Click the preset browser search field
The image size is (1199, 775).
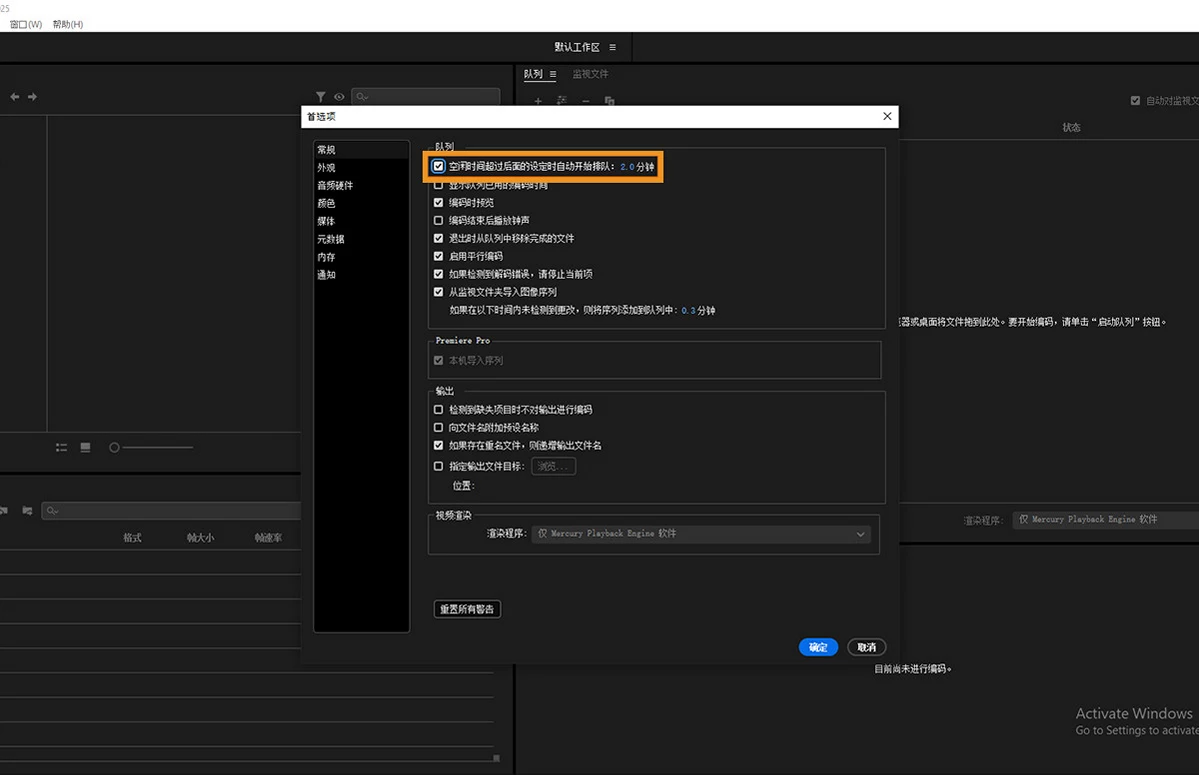point(171,511)
